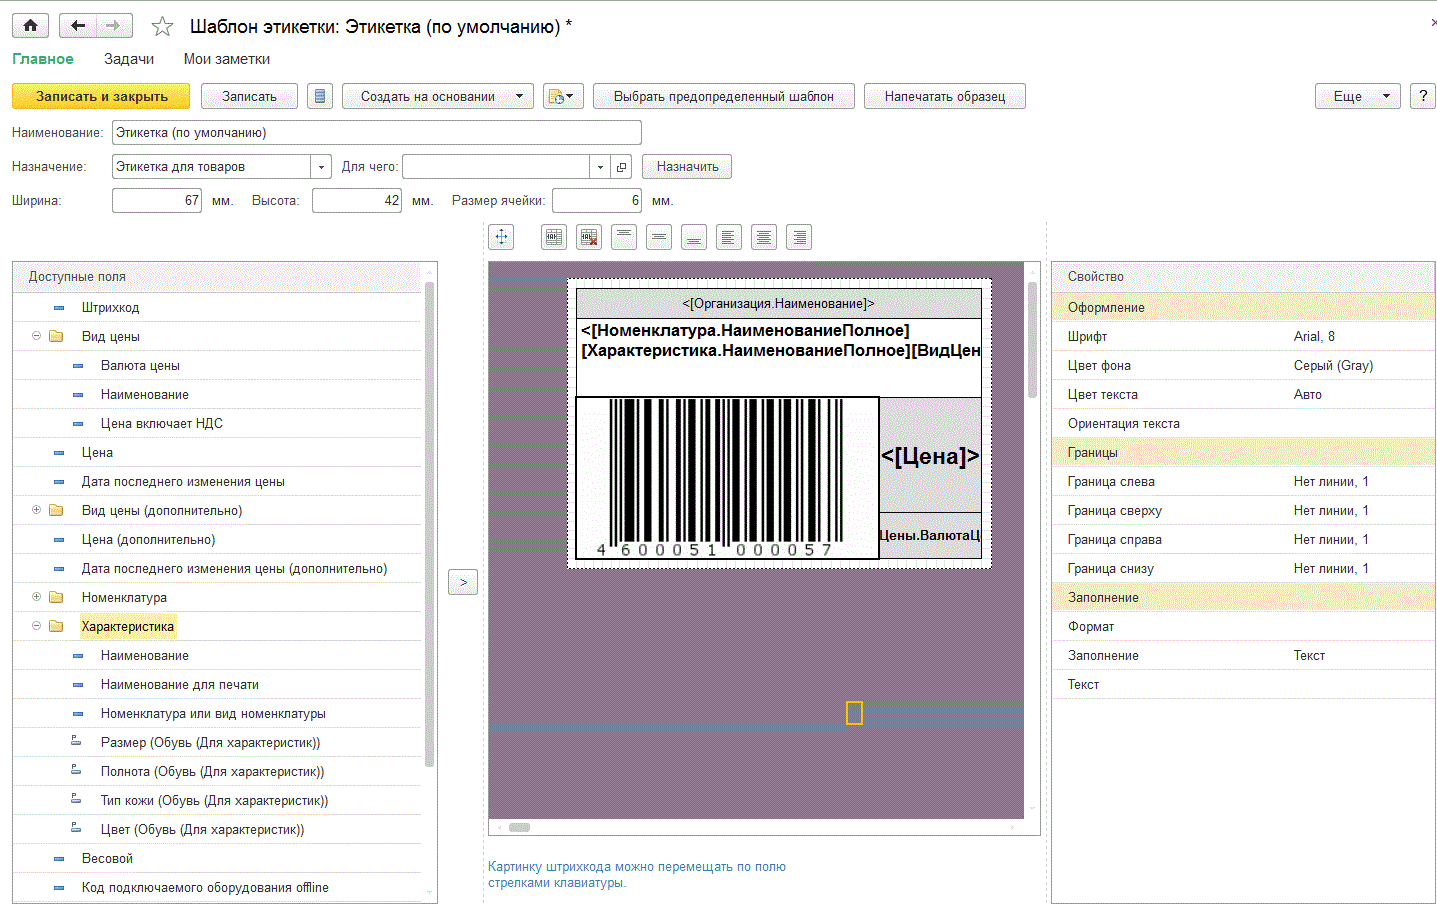Click the Заполнение value Текст
The height and width of the screenshot is (905, 1437).
tap(1309, 655)
